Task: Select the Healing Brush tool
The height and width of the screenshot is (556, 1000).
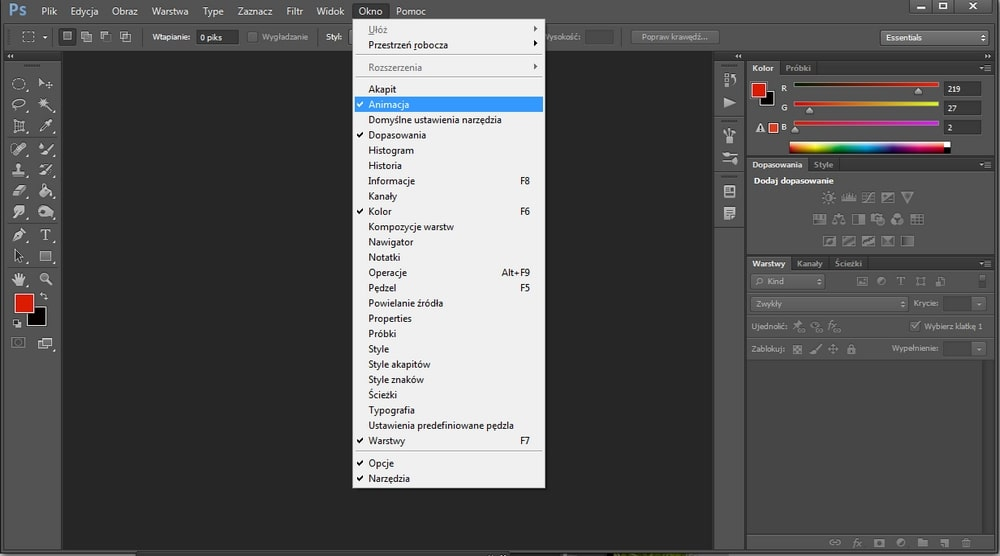Action: point(19,149)
